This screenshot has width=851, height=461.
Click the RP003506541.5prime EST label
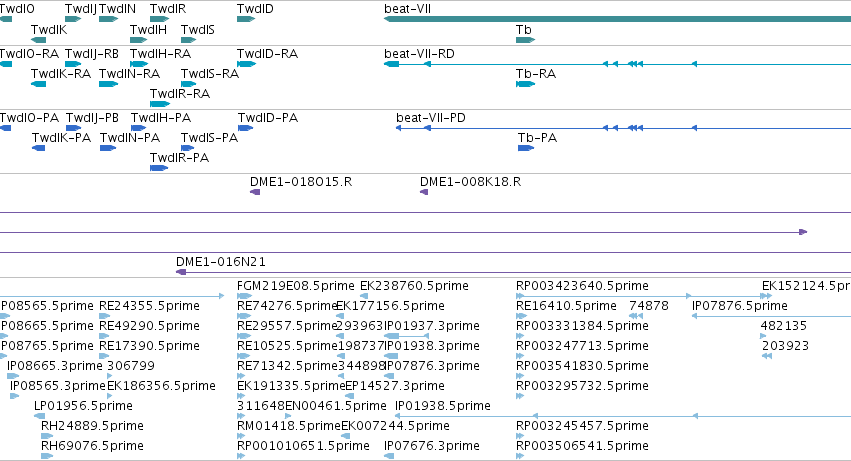(582, 447)
